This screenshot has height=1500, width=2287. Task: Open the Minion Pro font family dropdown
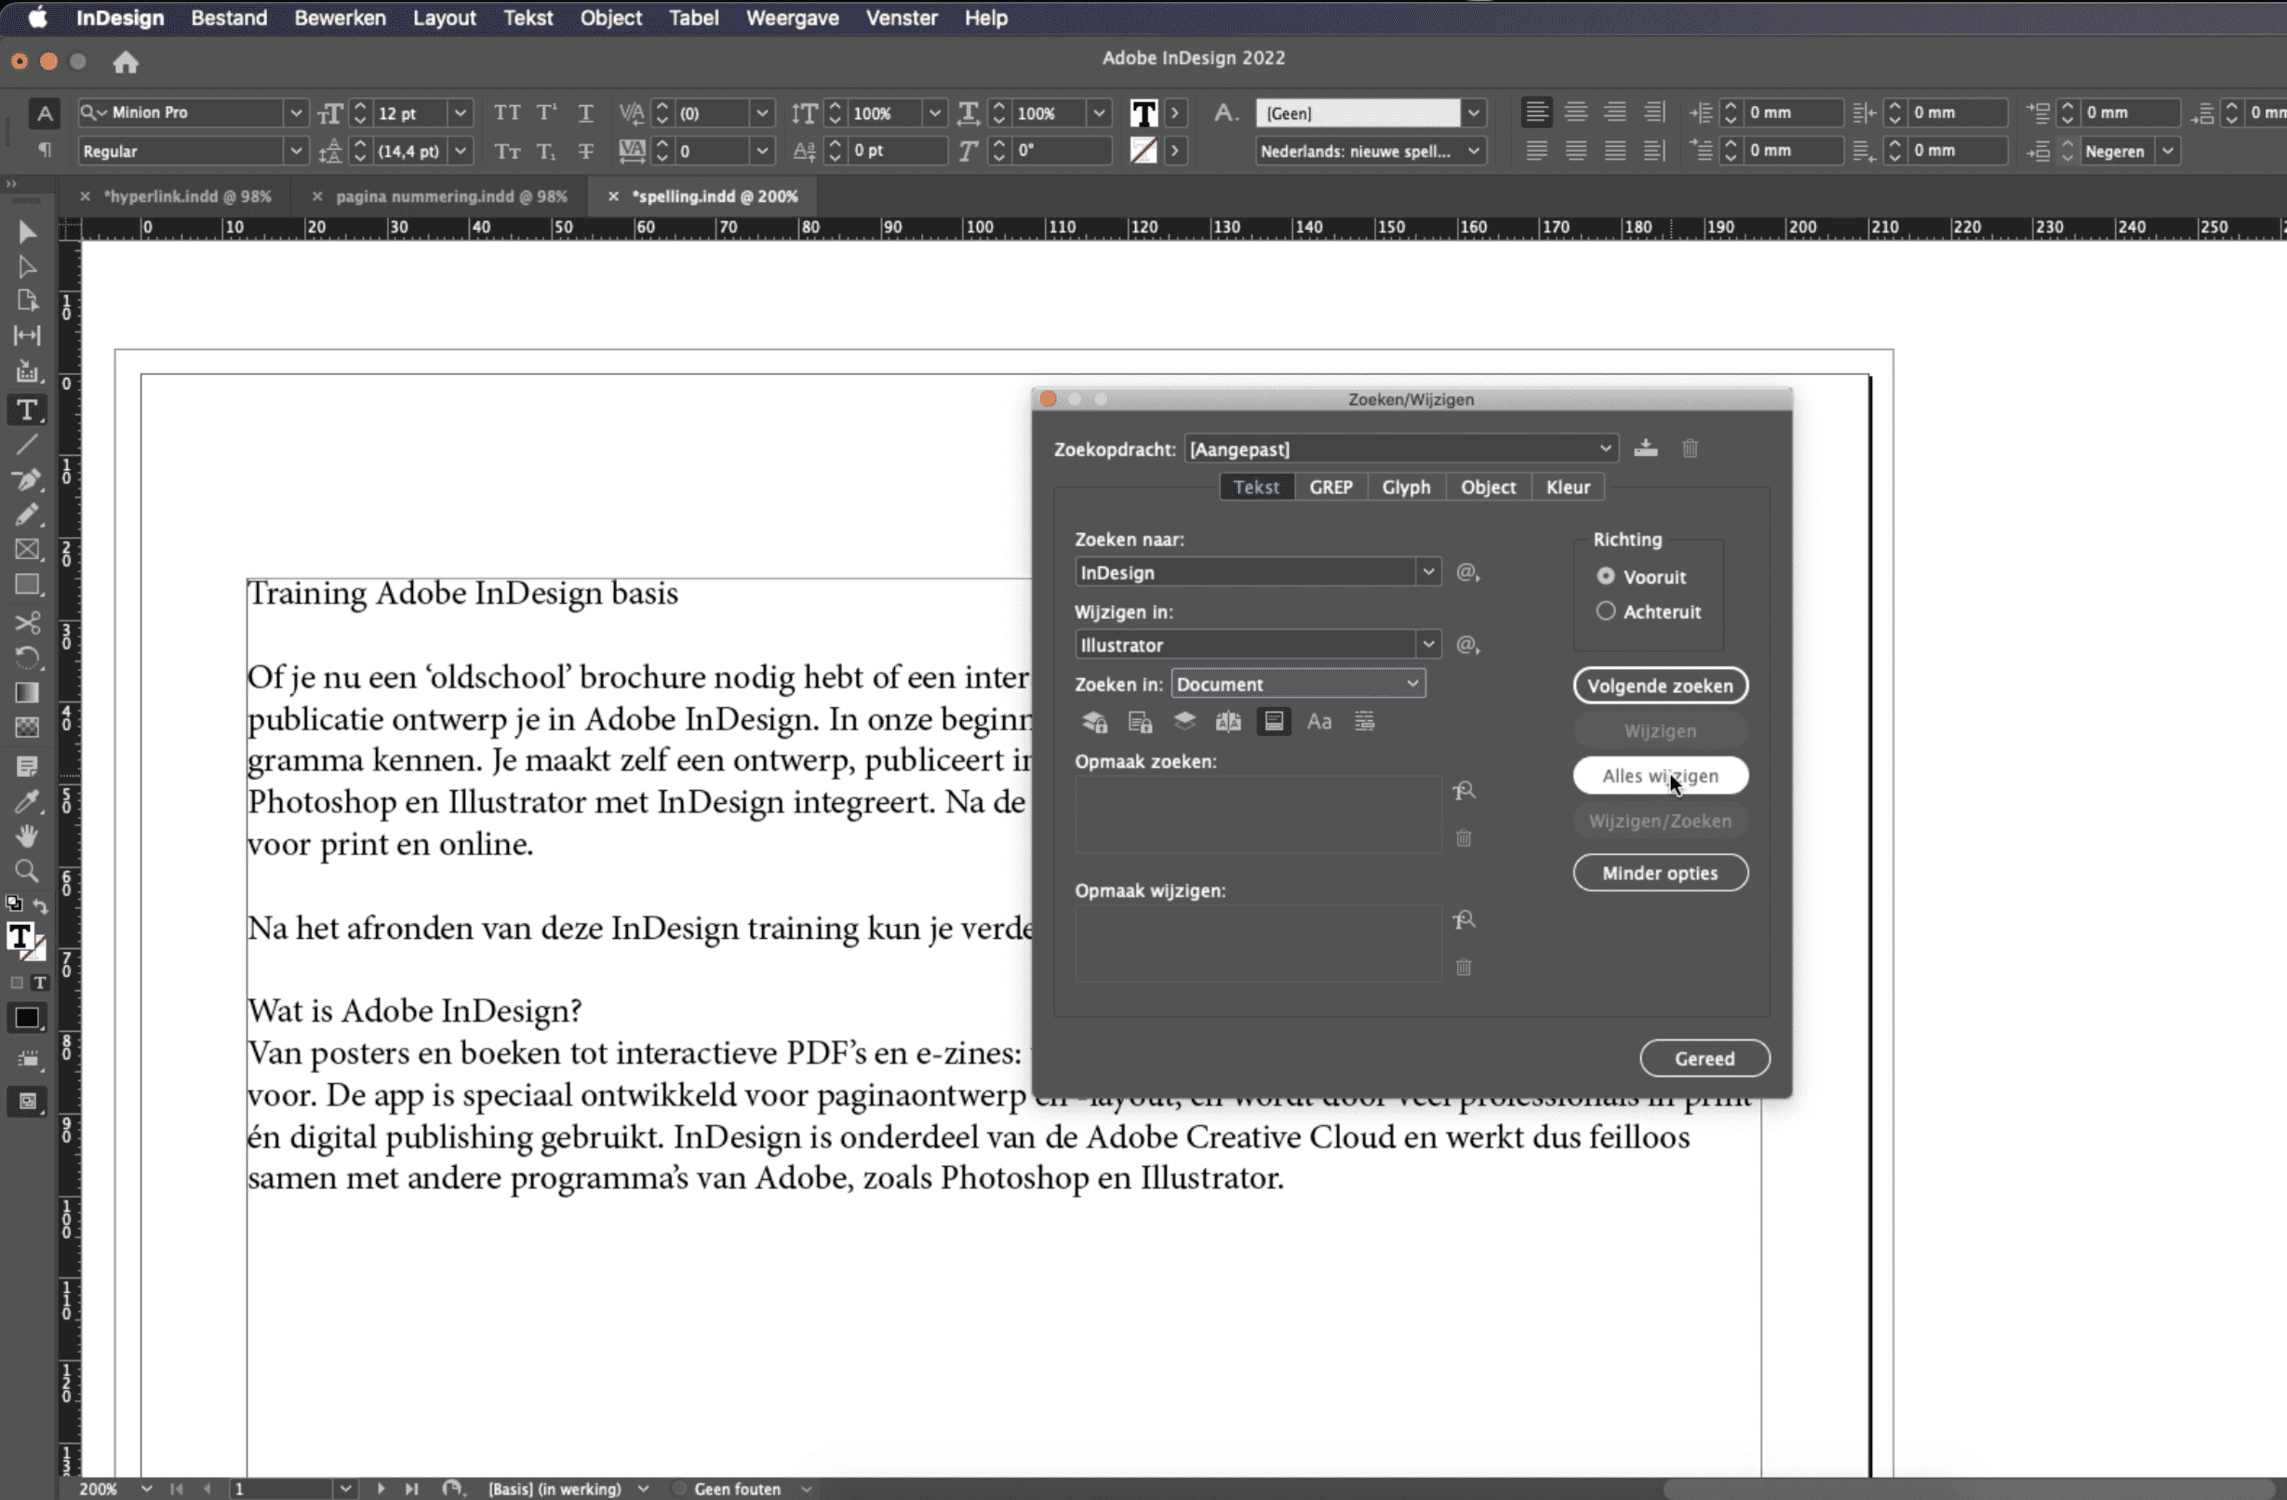pos(295,112)
